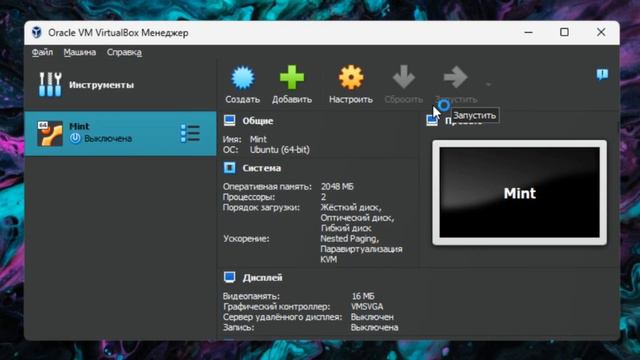
Task: Click the 2048 МБ memory value
Action: click(x=337, y=187)
